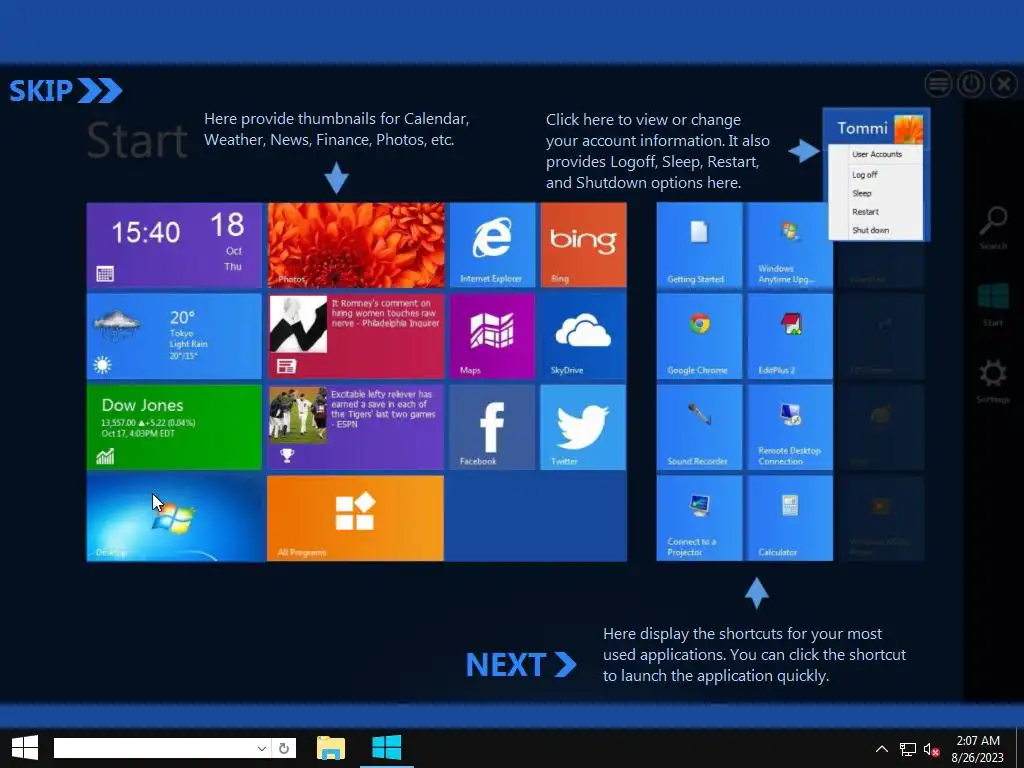Open the Connect to a Projector tile
This screenshot has width=1024, height=768.
(x=699, y=519)
